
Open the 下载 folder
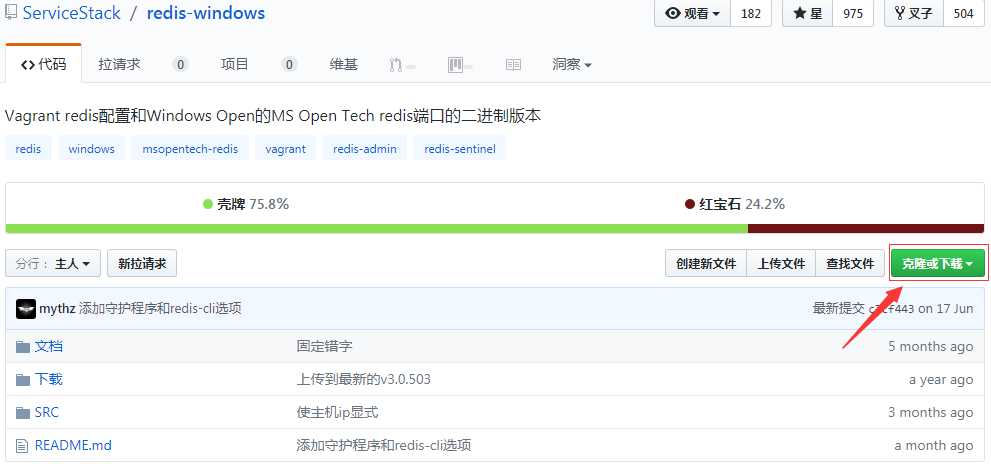[49, 379]
